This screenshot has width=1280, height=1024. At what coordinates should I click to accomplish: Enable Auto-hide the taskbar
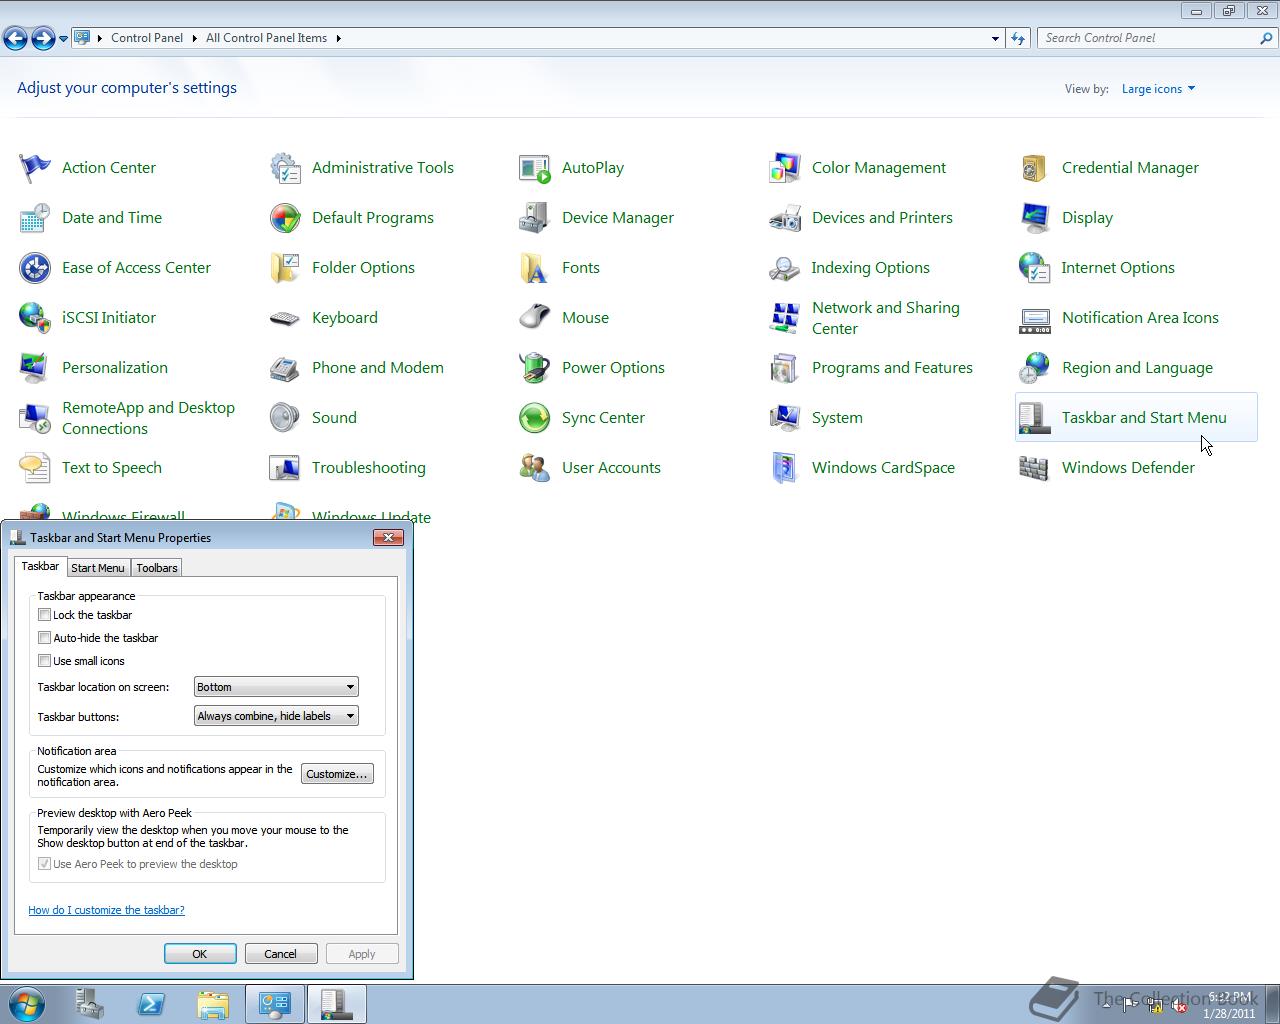(44, 638)
